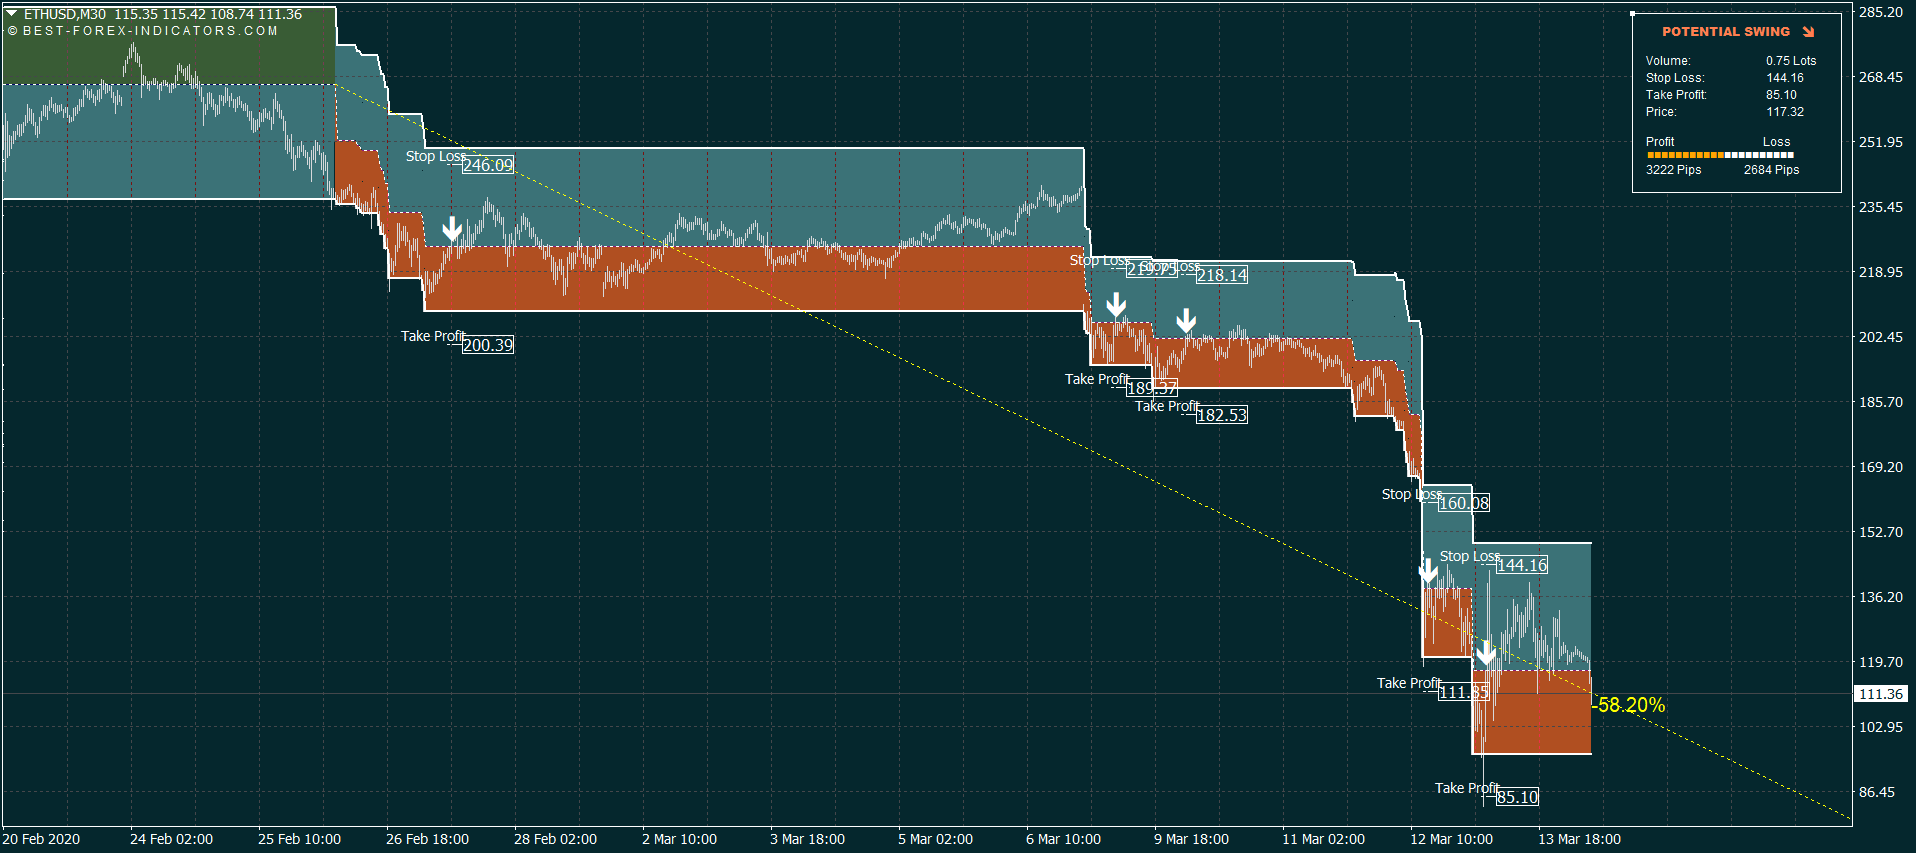The image size is (1916, 853).
Task: Click the sell arrow below Stop Loss 160.08
Action: [x=1428, y=571]
